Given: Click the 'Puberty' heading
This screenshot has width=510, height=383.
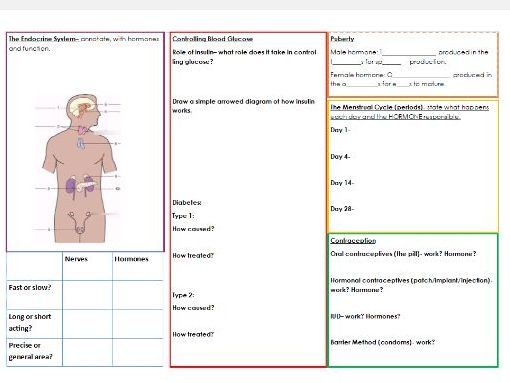Looking at the screenshot, I should [x=342, y=39].
